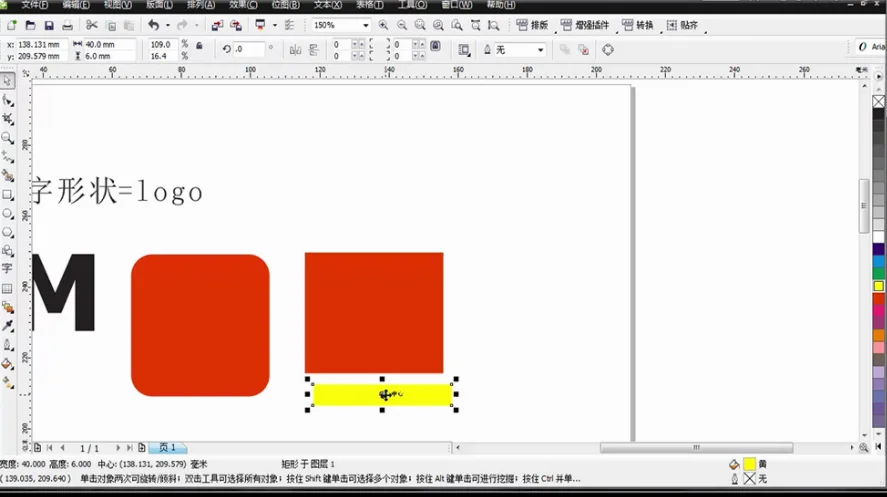Click the Mirror vertically icon
Image resolution: width=887 pixels, height=497 pixels.
pyautogui.click(x=314, y=50)
